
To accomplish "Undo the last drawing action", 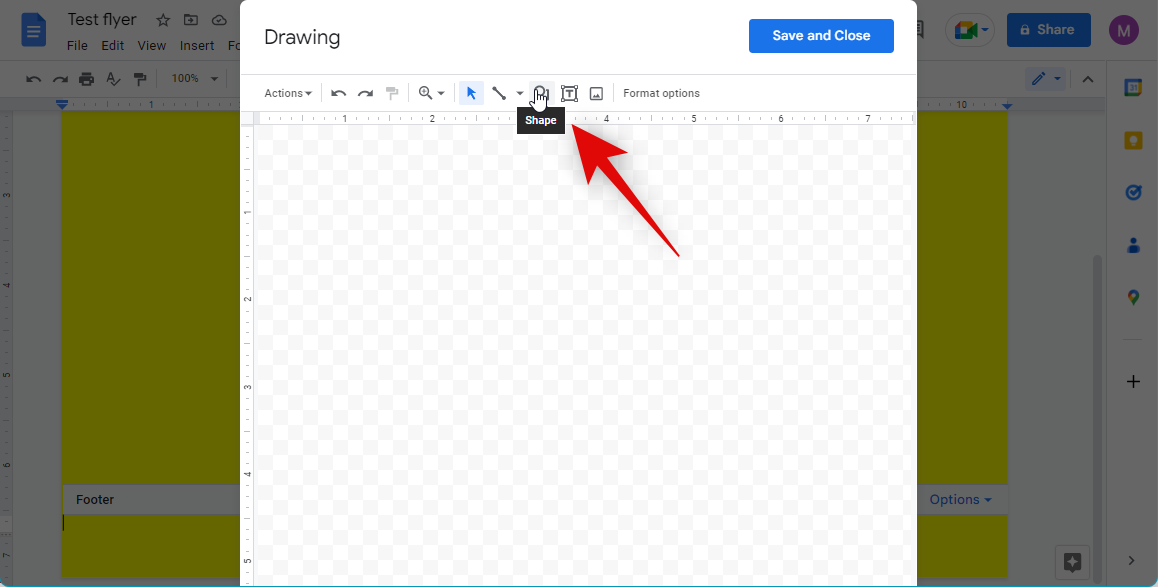I will point(339,93).
